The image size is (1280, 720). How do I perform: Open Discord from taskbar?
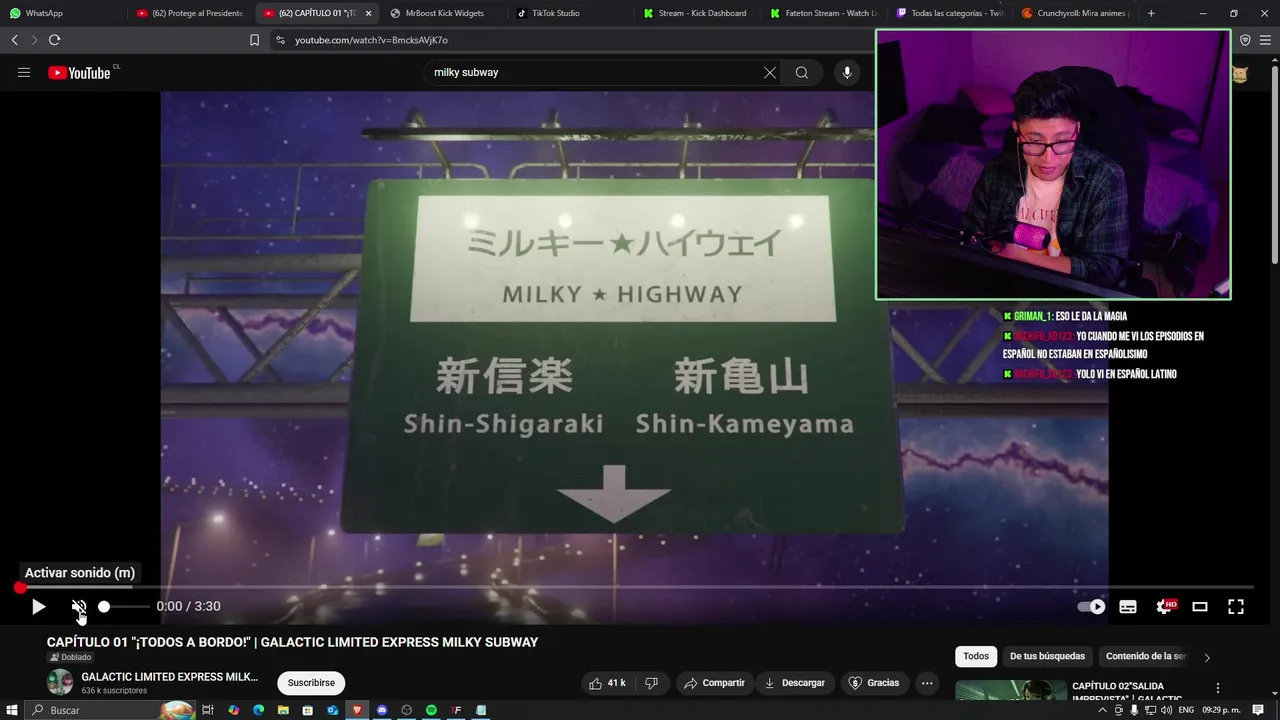pos(382,710)
